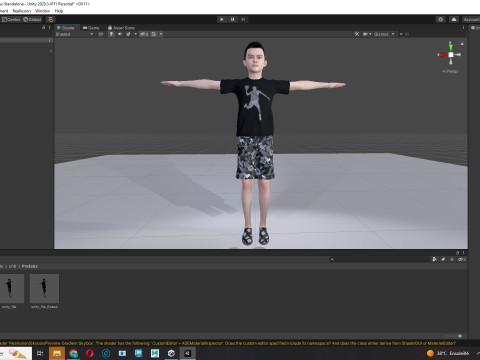The height and width of the screenshot is (360, 480).
Task: Open the weather widget in the taskbar
Action: [x=448, y=353]
